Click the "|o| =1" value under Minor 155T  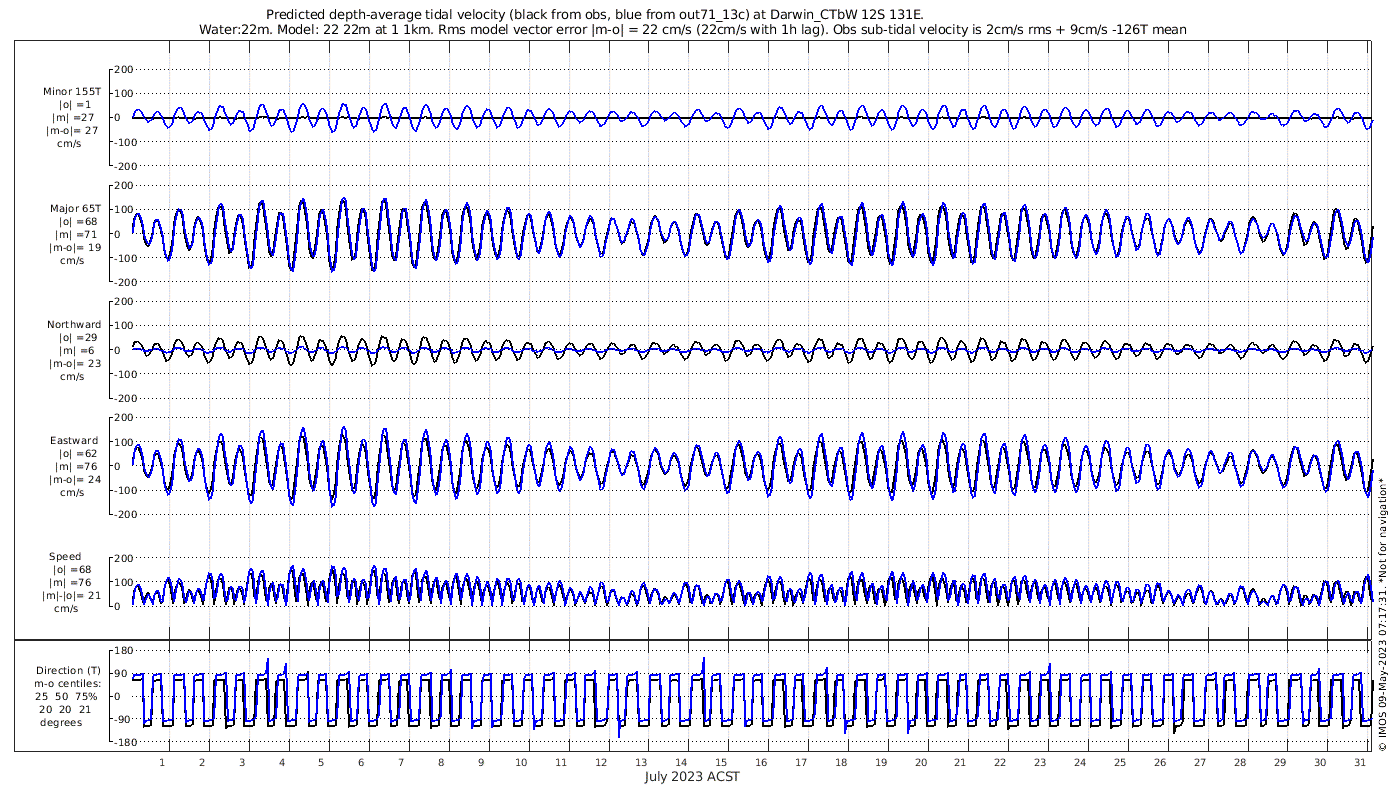74,104
